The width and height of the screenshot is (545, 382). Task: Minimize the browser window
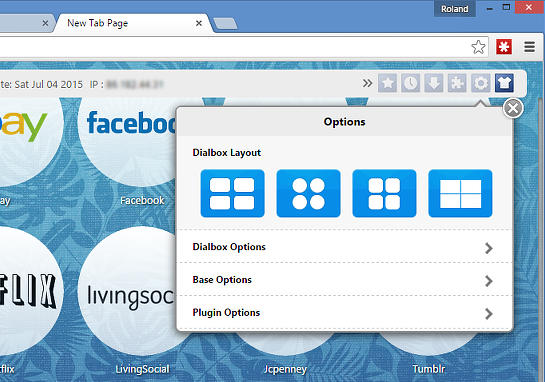point(490,8)
